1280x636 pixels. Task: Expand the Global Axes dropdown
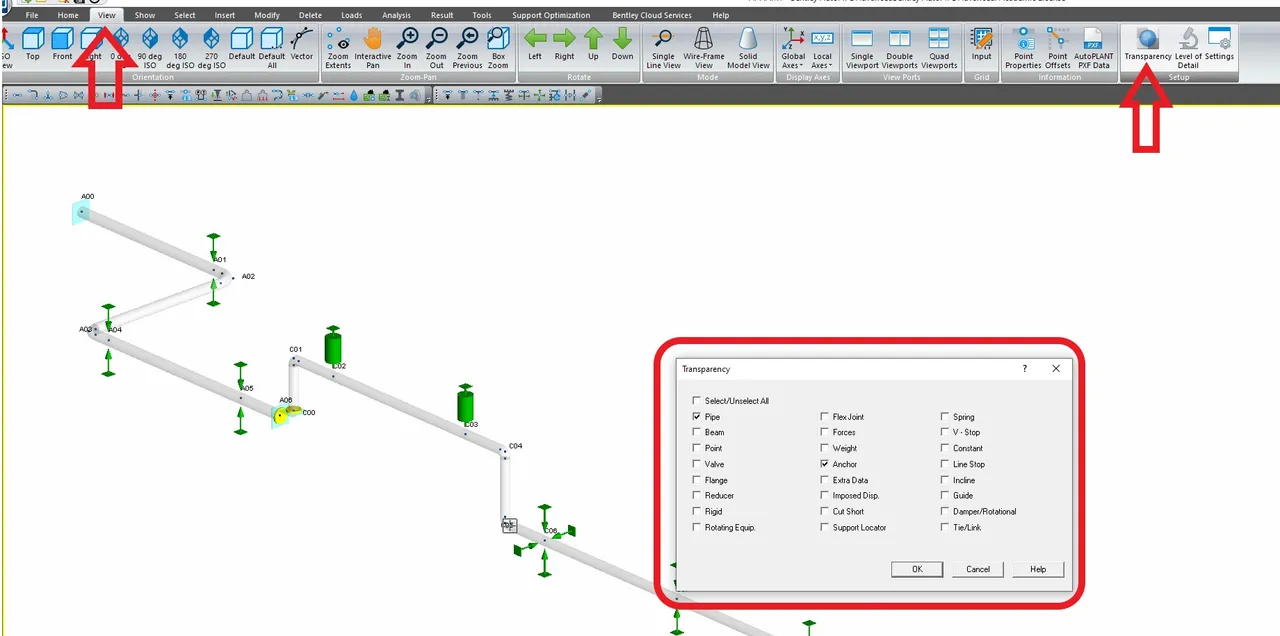point(793,47)
